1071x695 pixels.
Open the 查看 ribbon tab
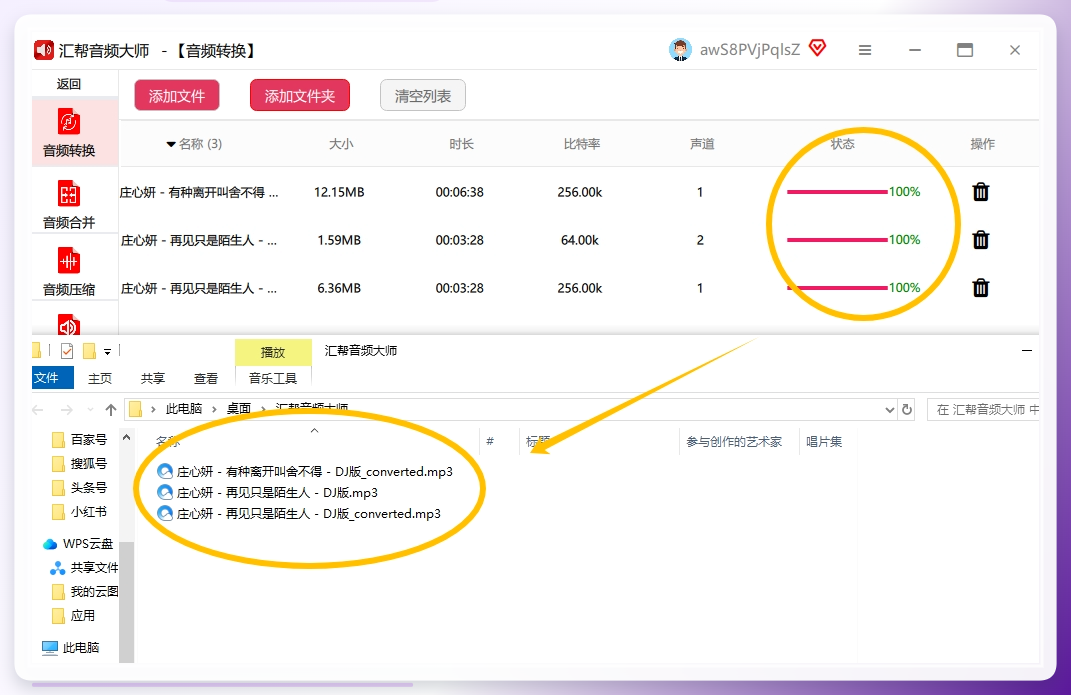pos(206,378)
